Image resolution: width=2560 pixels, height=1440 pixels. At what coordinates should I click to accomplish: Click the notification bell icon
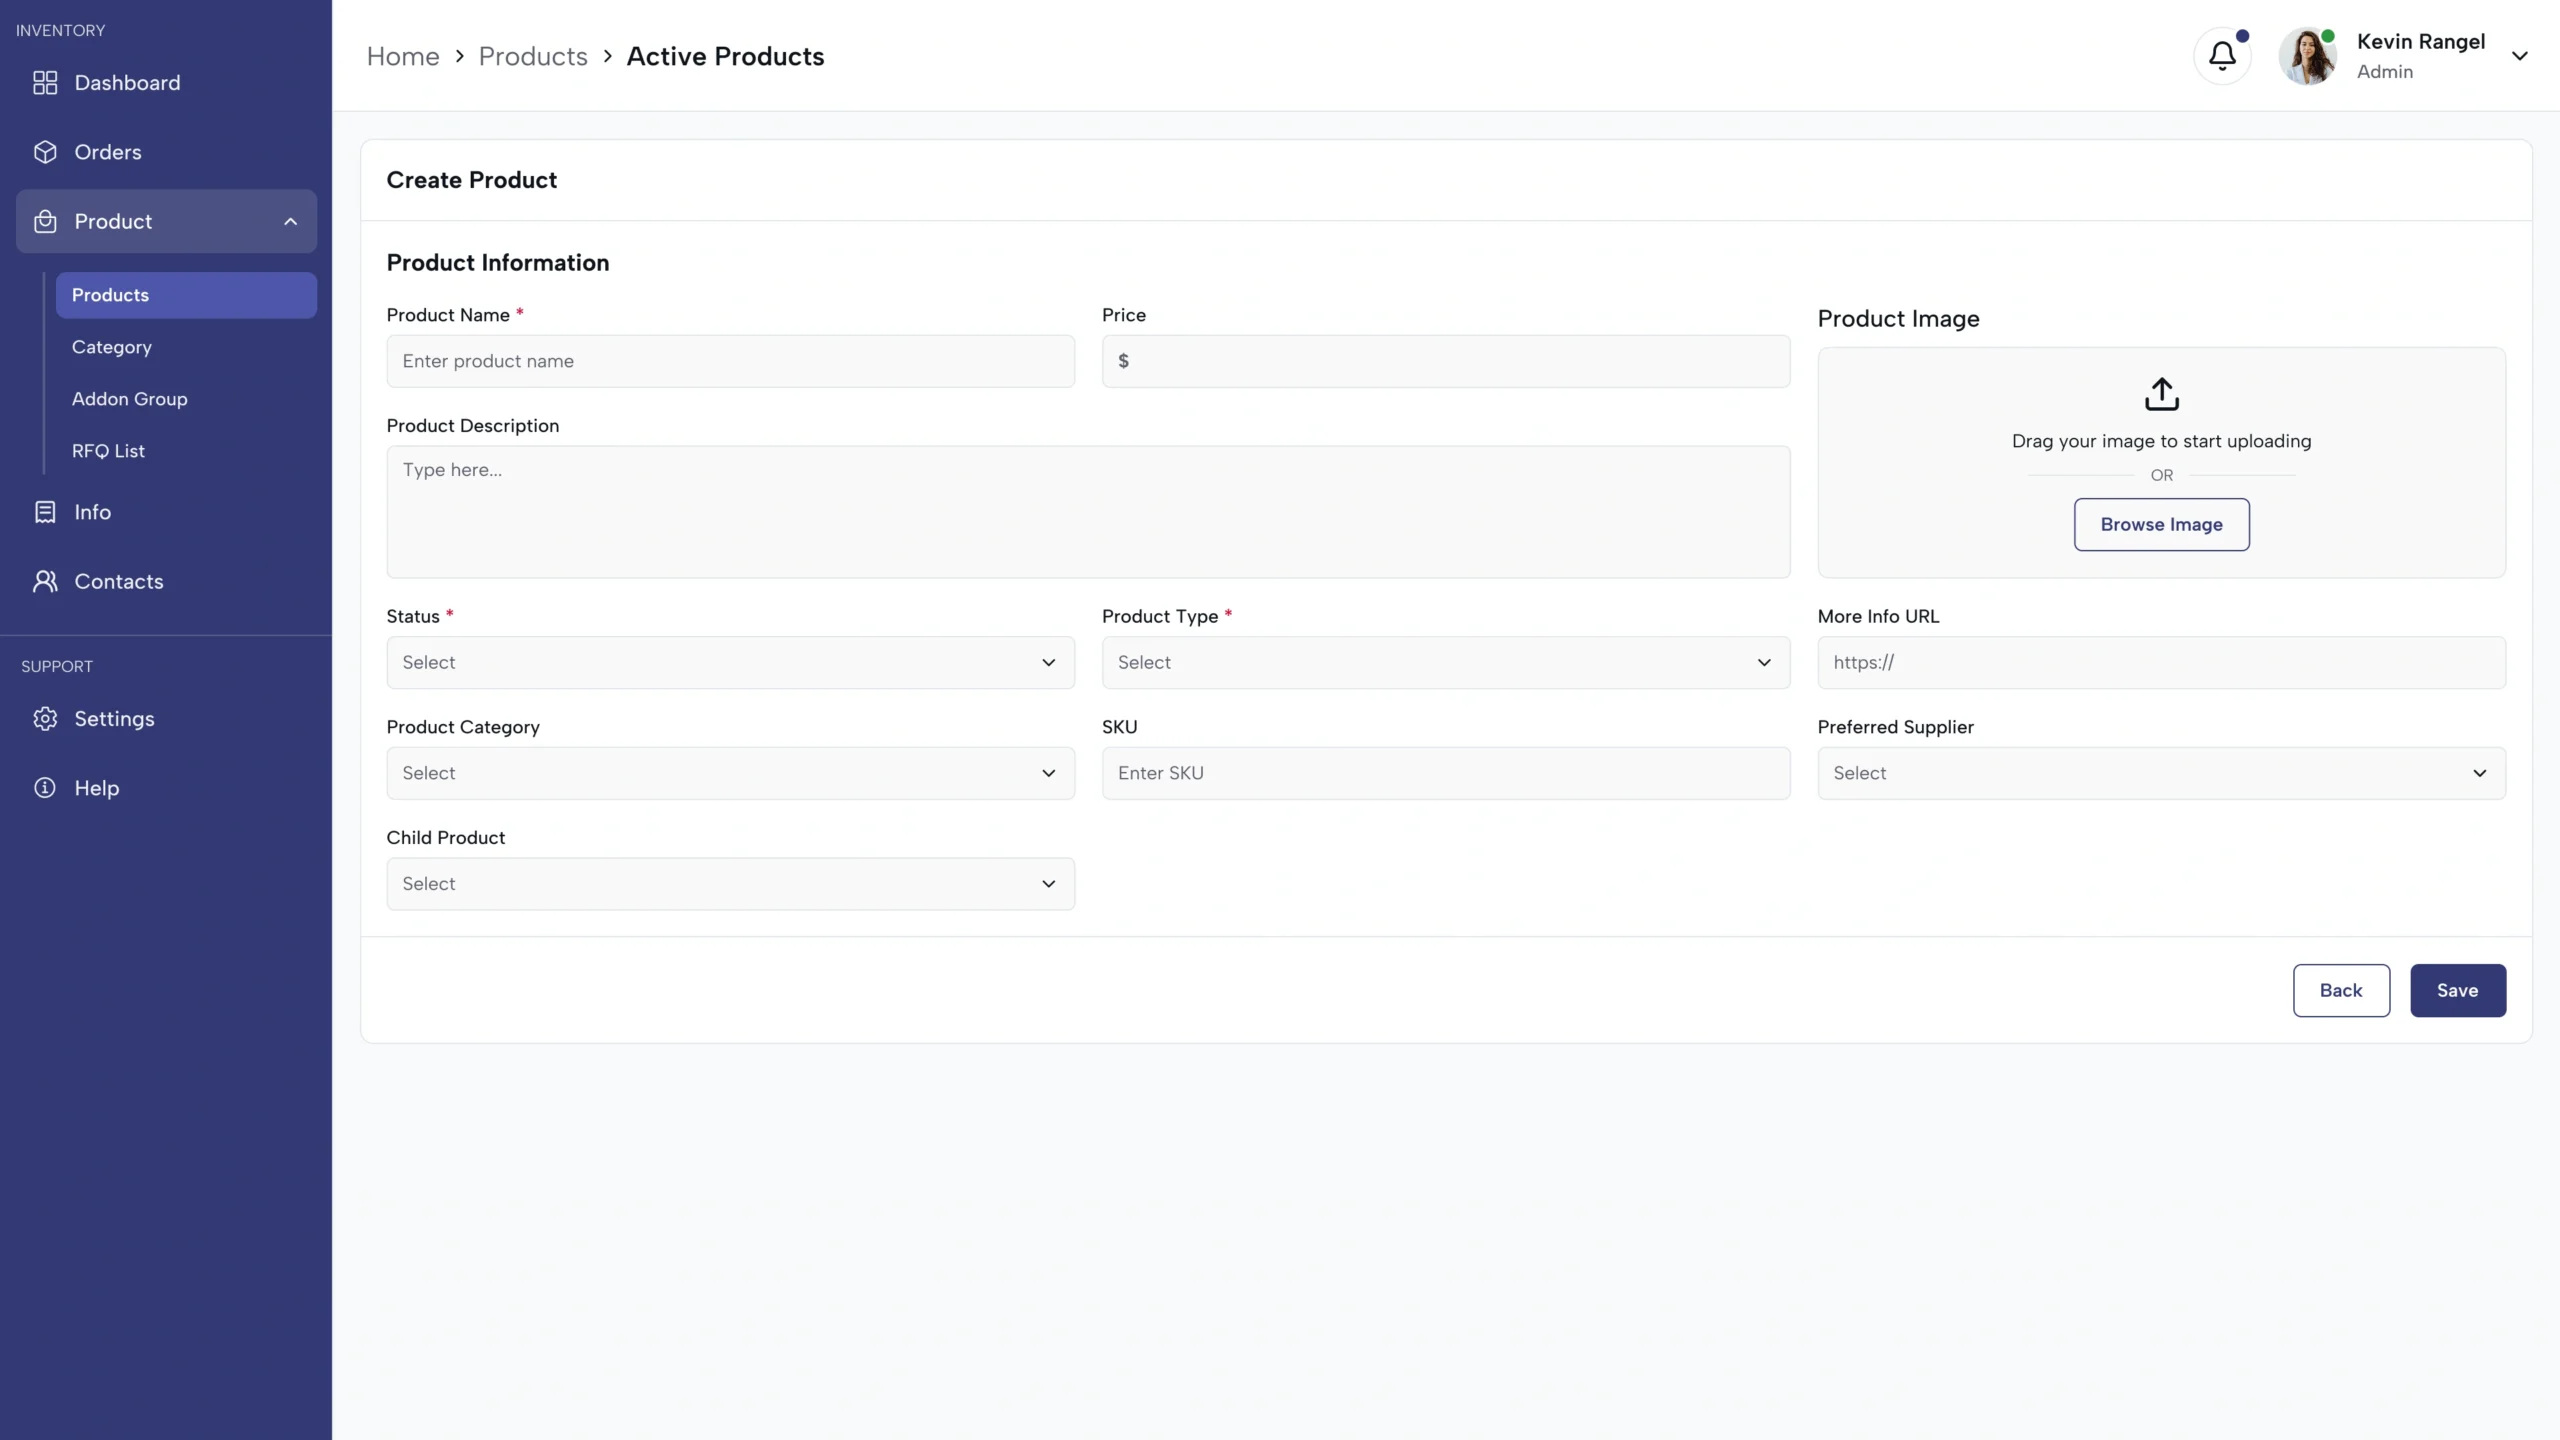coord(2221,56)
